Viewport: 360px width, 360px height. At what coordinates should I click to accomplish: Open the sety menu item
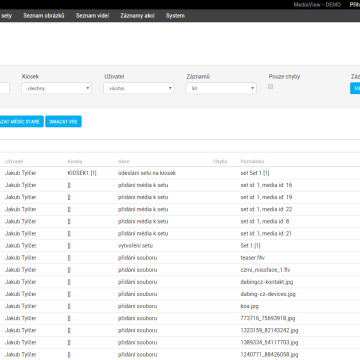6,16
